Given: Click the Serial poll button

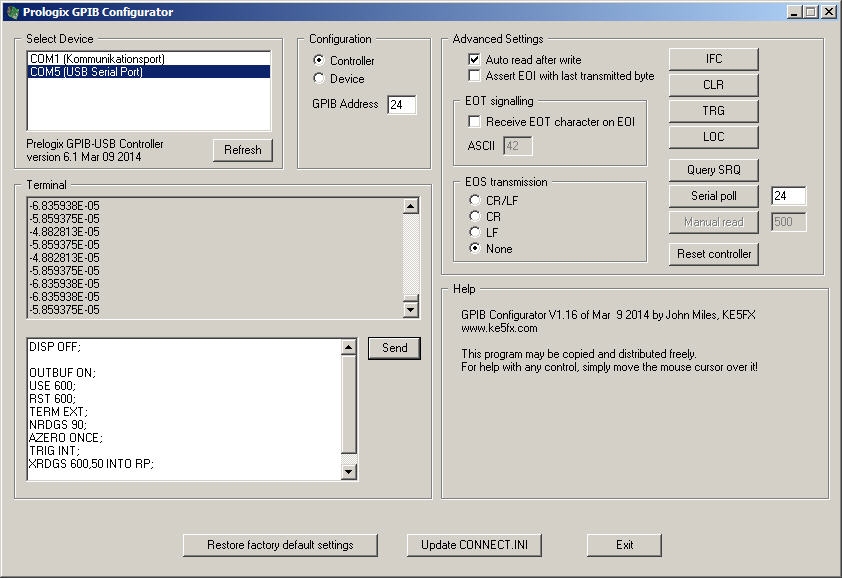Looking at the screenshot, I should point(713,196).
